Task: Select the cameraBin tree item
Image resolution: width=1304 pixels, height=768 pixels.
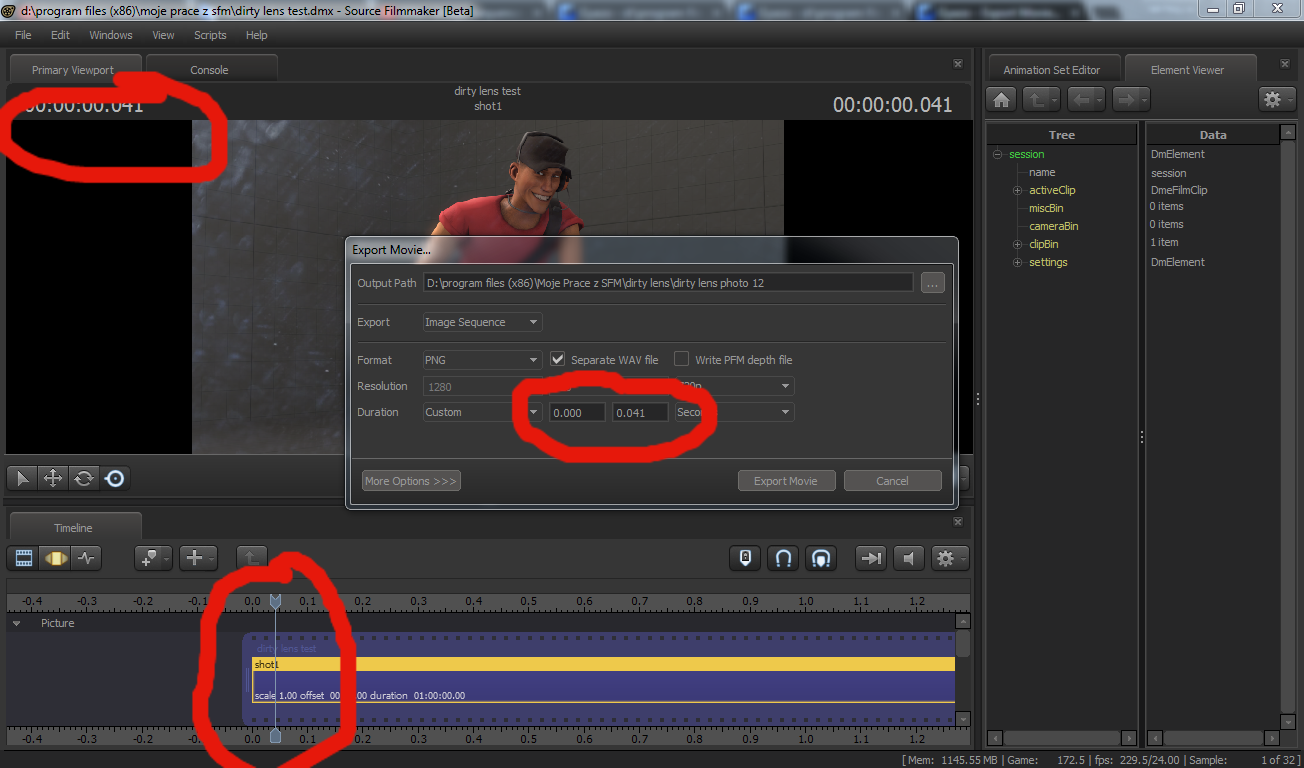Action: [x=1053, y=226]
